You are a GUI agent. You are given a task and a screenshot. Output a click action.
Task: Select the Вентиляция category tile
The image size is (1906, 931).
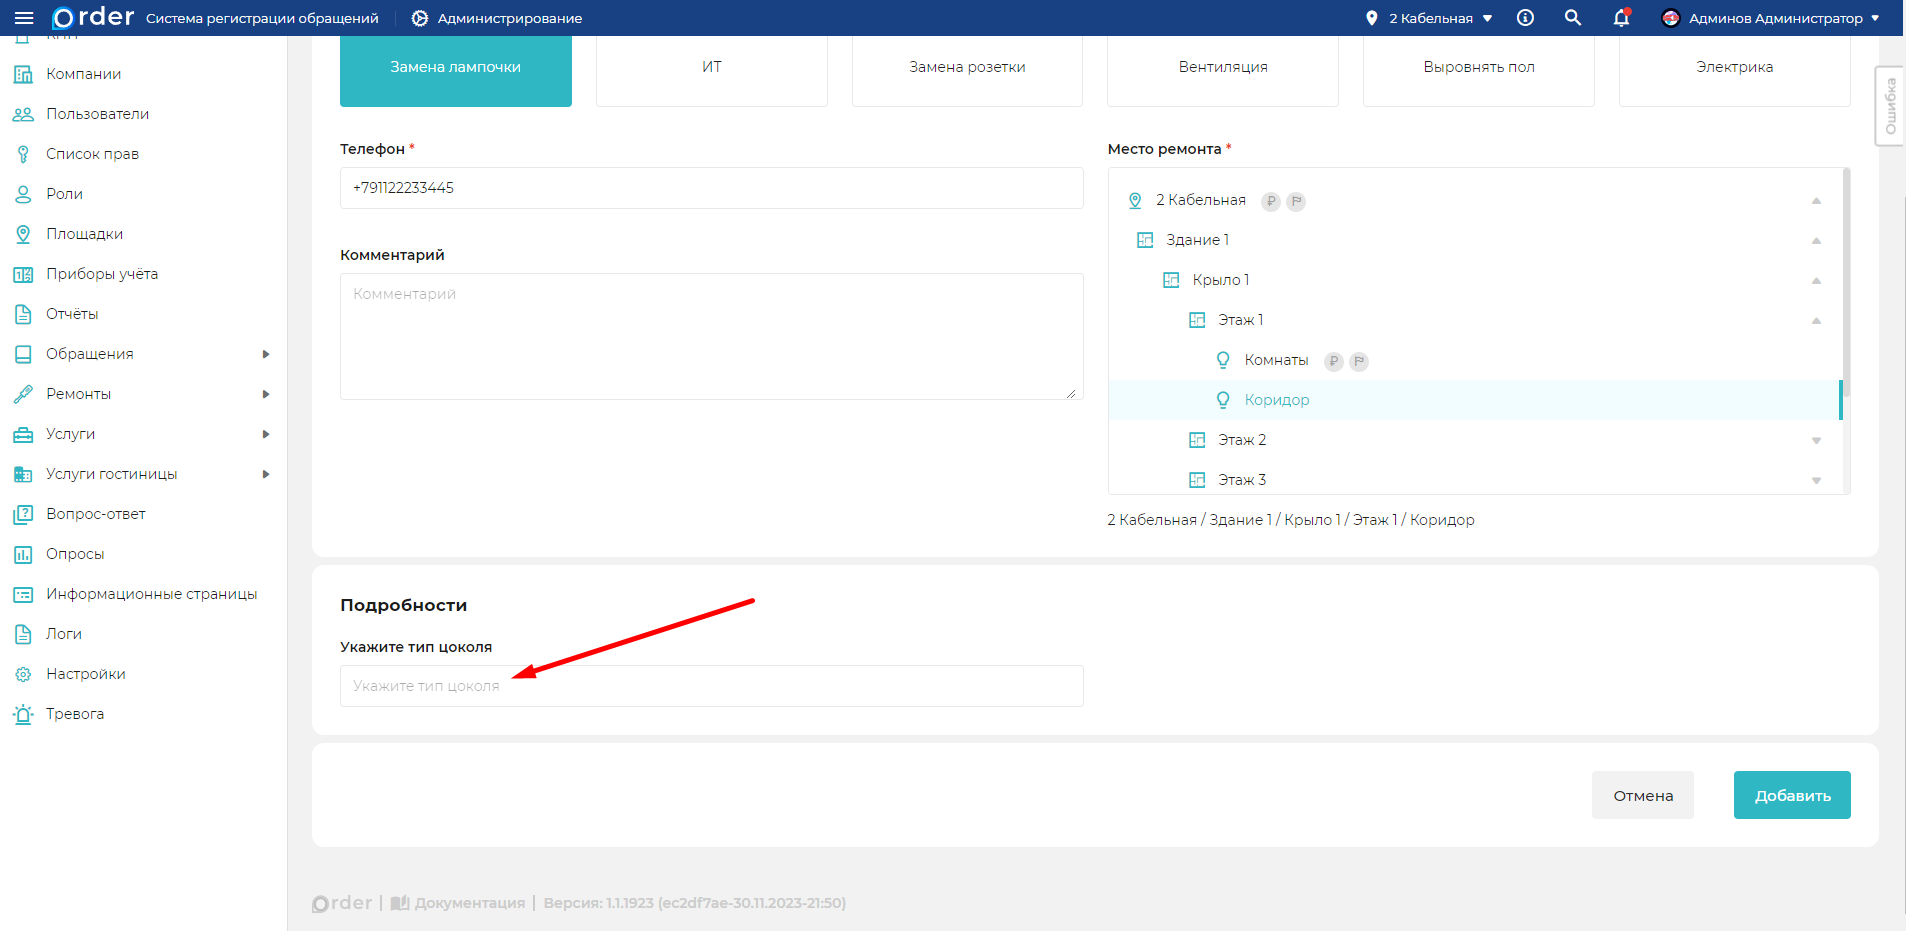point(1222,68)
